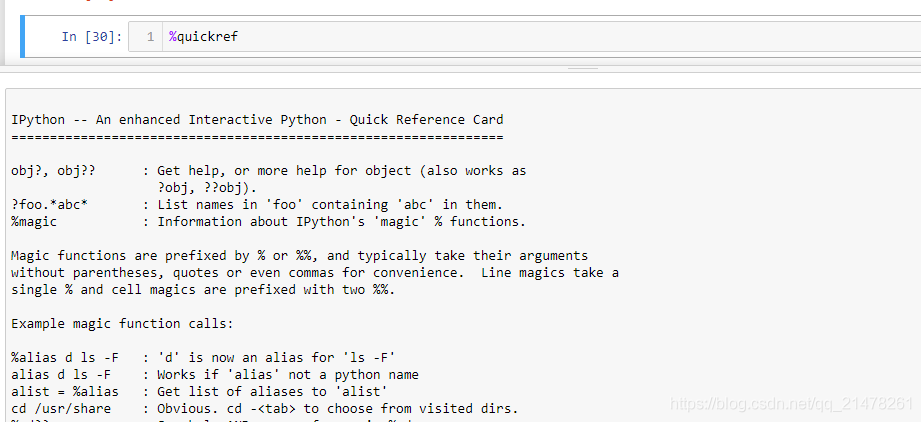The image size is (921, 422).
Task: Click the row of equals signs under the title
Action: click(x=257, y=137)
